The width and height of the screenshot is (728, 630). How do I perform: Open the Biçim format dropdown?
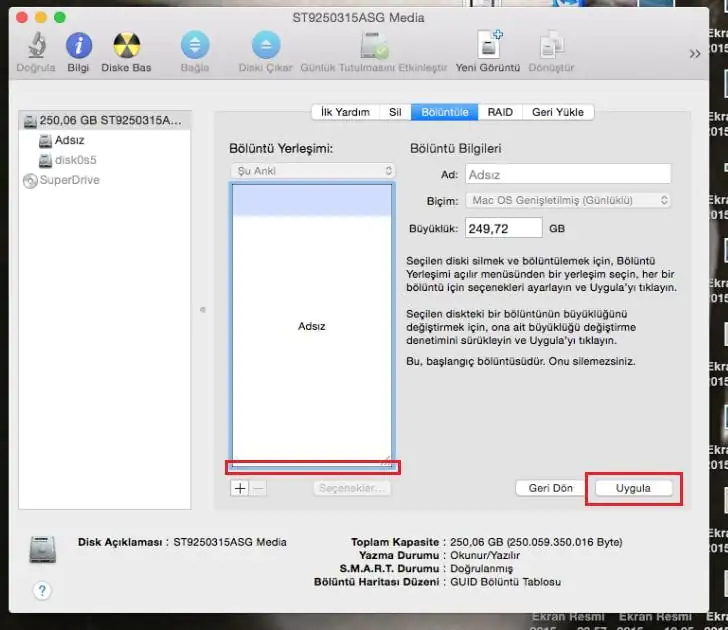pos(568,200)
